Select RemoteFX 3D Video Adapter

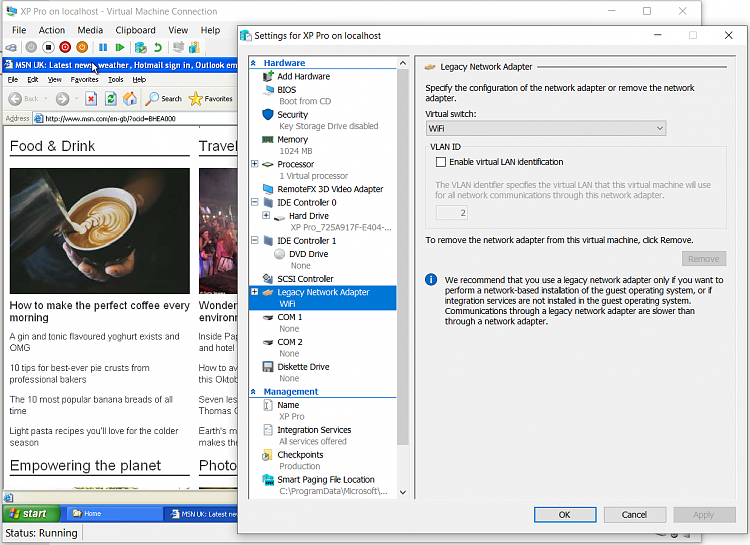click(330, 189)
